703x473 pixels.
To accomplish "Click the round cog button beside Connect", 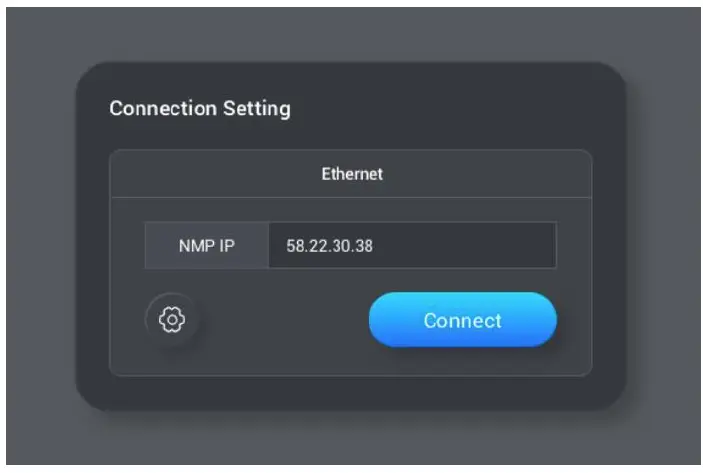I will point(173,320).
